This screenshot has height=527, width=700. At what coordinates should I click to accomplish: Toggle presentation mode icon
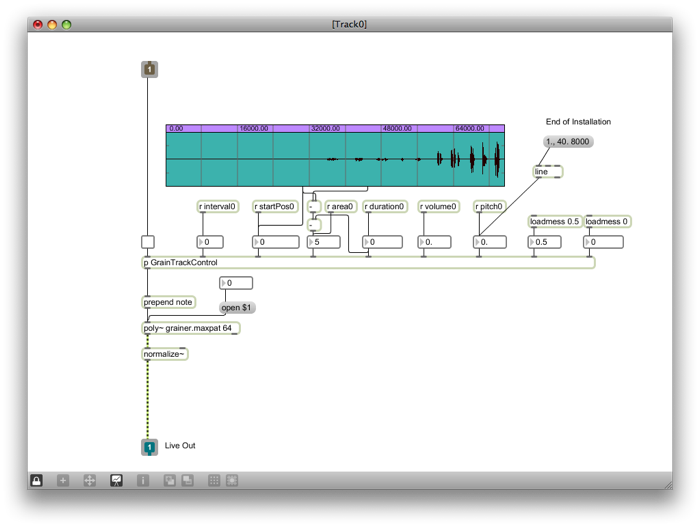click(x=116, y=481)
